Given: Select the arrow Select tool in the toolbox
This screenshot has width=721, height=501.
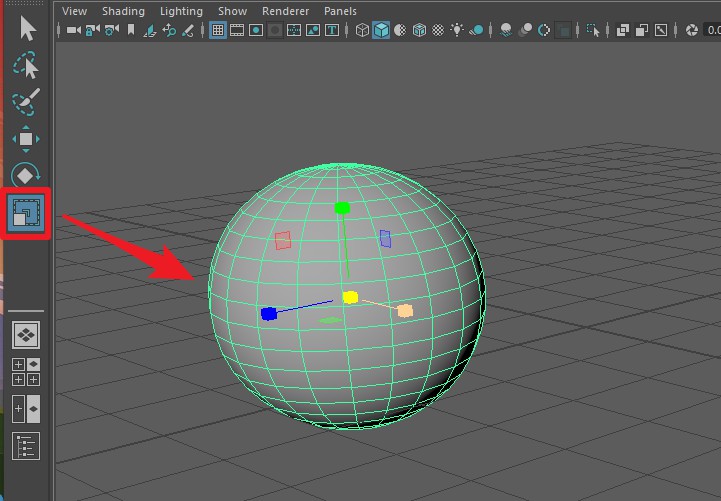Looking at the screenshot, I should (28, 28).
